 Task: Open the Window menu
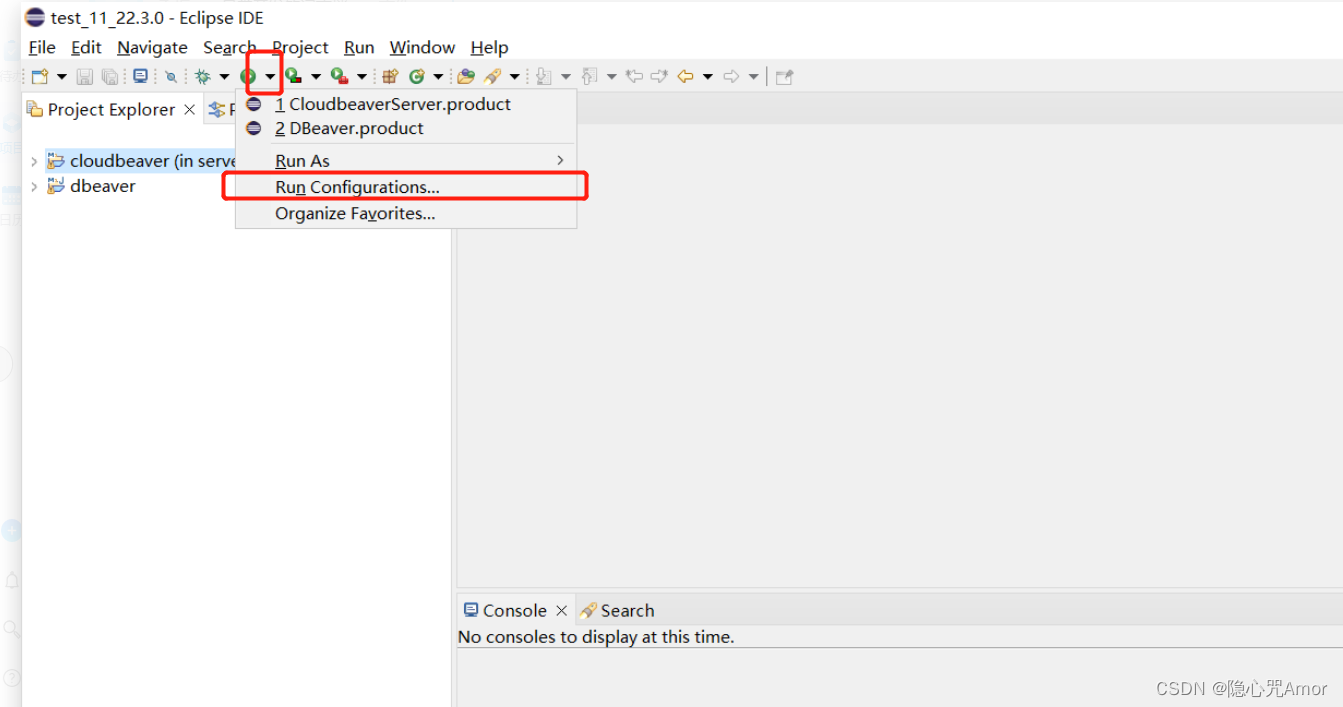click(x=422, y=47)
